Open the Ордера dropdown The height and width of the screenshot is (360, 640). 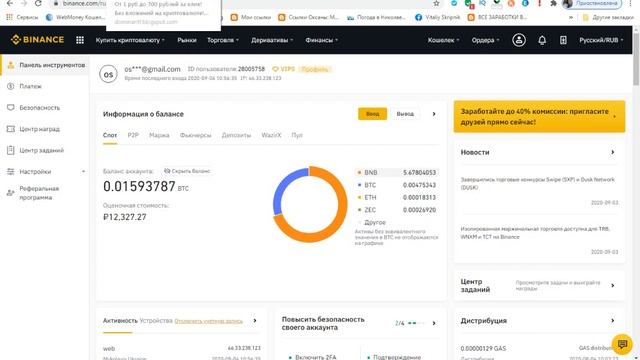485,40
